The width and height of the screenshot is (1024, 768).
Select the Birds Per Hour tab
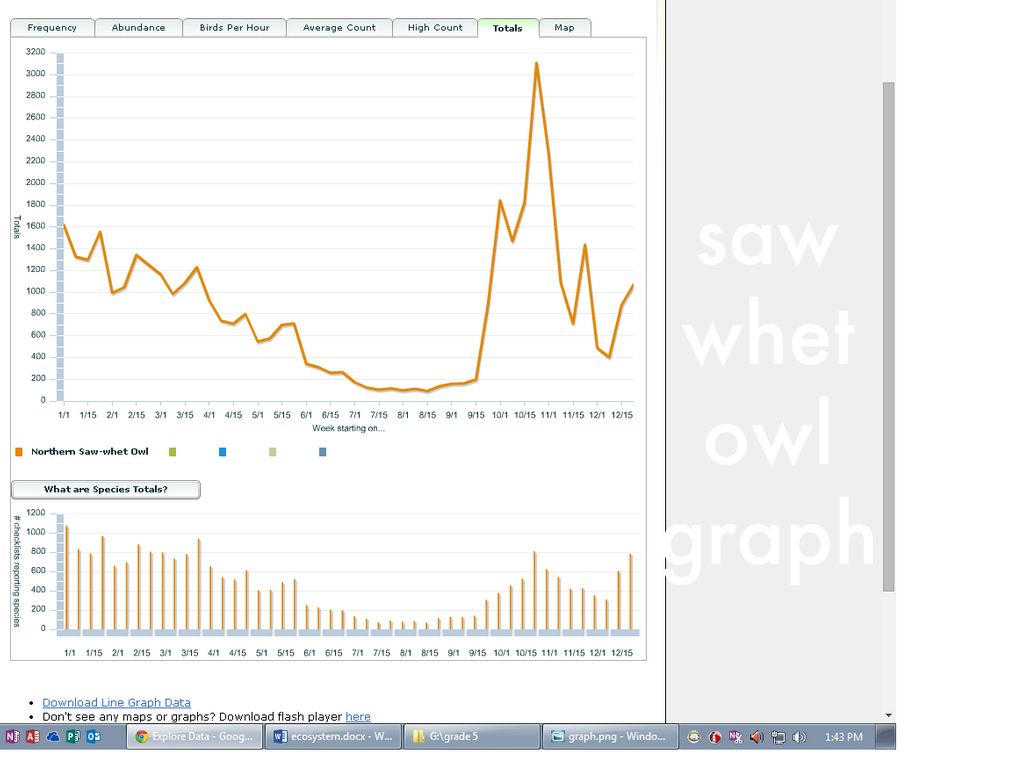tap(234, 28)
